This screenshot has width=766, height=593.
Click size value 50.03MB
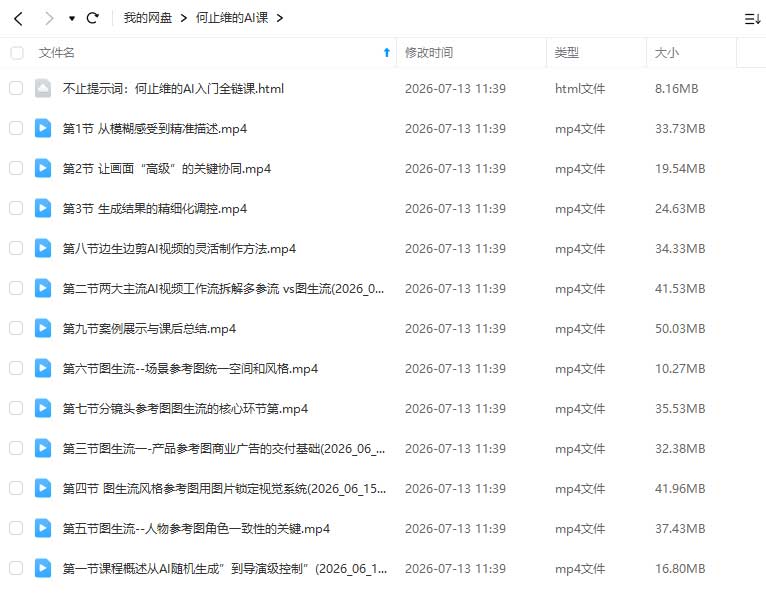click(680, 328)
